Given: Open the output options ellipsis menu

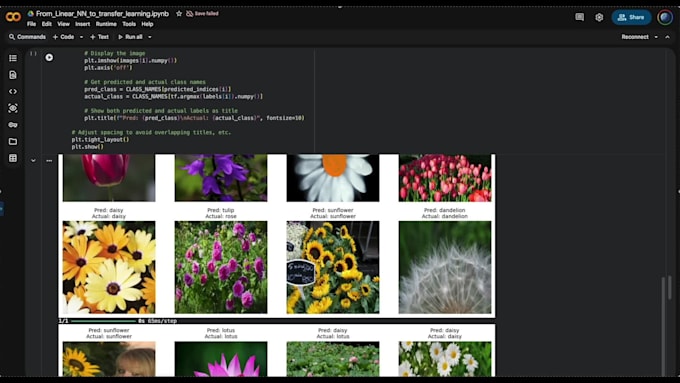Looking at the screenshot, I should click(x=49, y=160).
